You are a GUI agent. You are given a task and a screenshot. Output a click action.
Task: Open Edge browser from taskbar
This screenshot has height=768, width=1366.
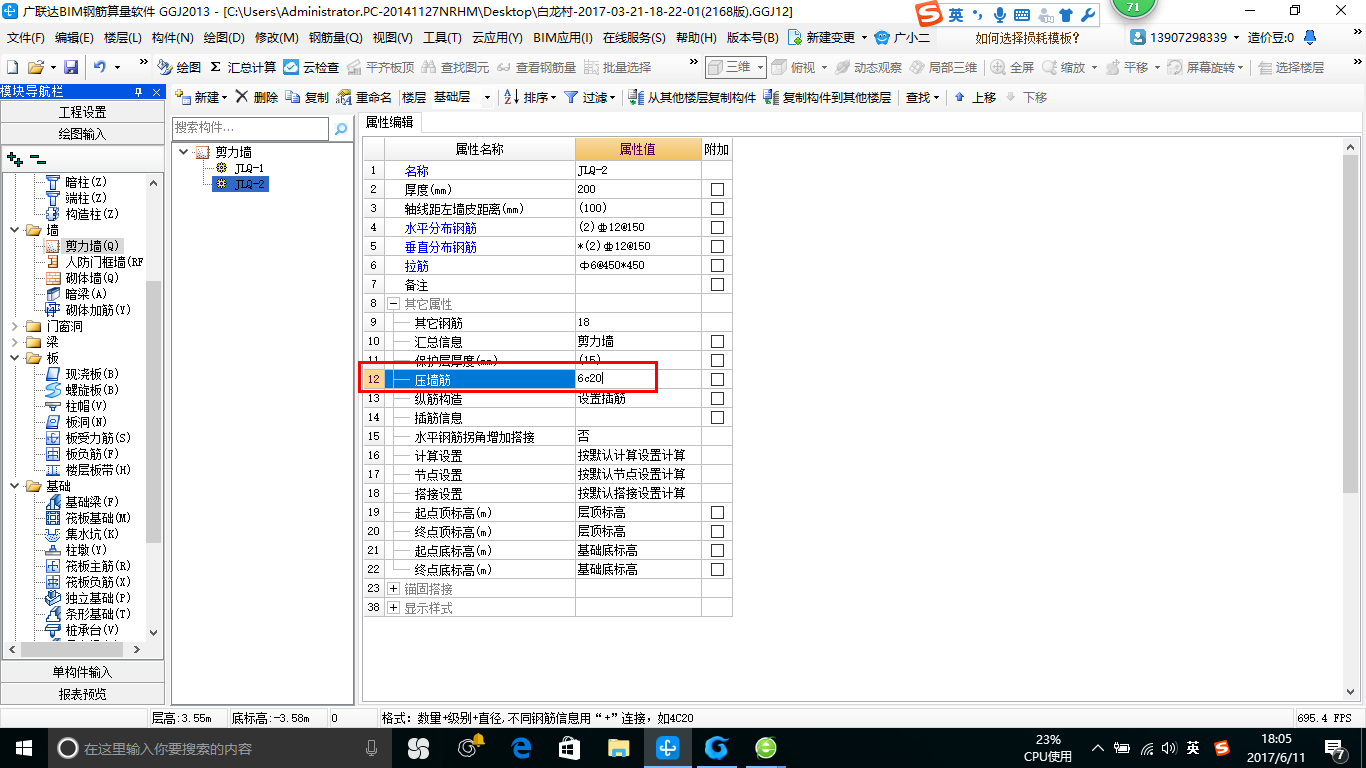tap(521, 748)
